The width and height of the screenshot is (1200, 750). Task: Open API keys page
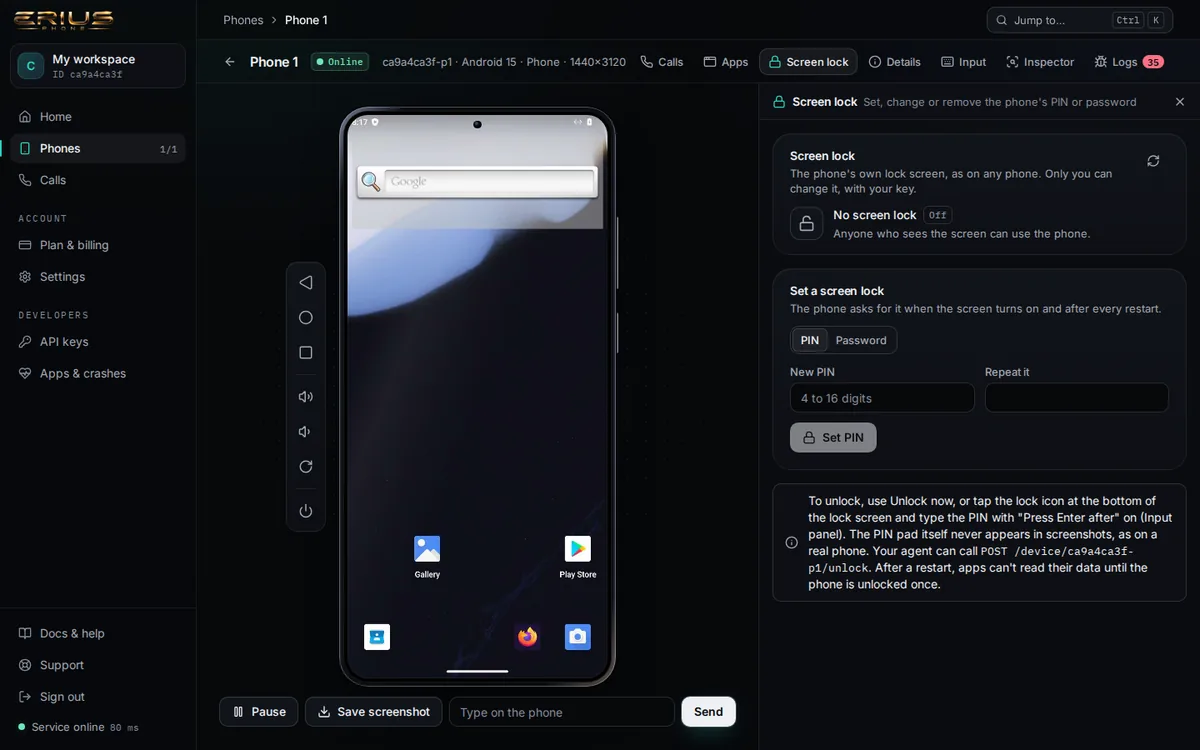(98, 342)
